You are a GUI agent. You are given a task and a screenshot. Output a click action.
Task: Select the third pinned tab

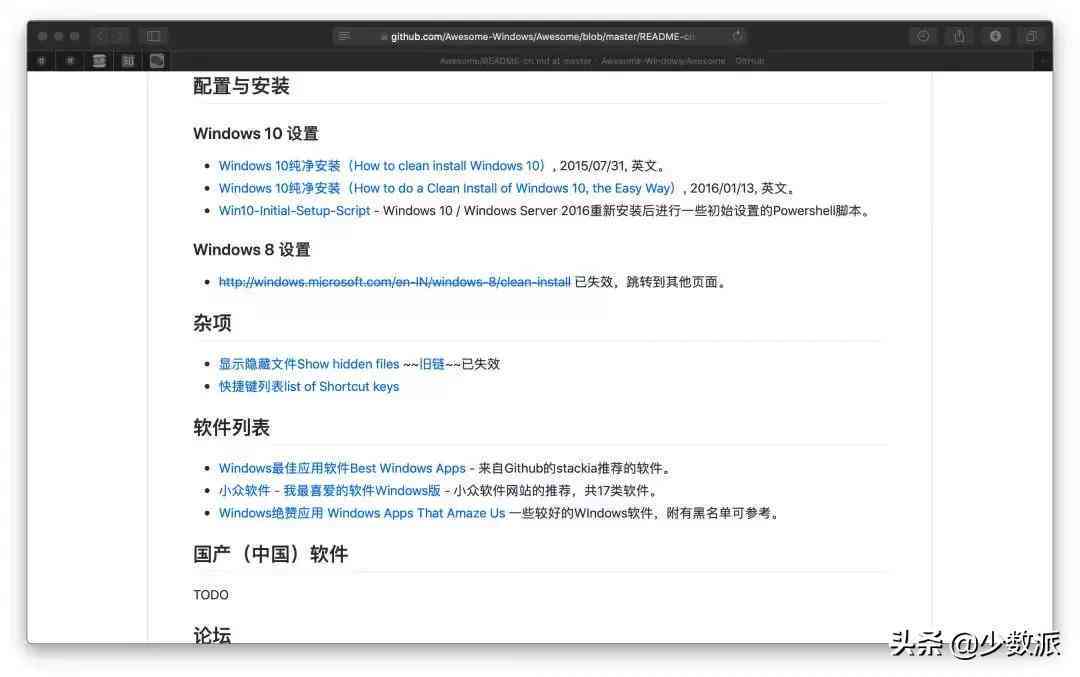coord(99,61)
